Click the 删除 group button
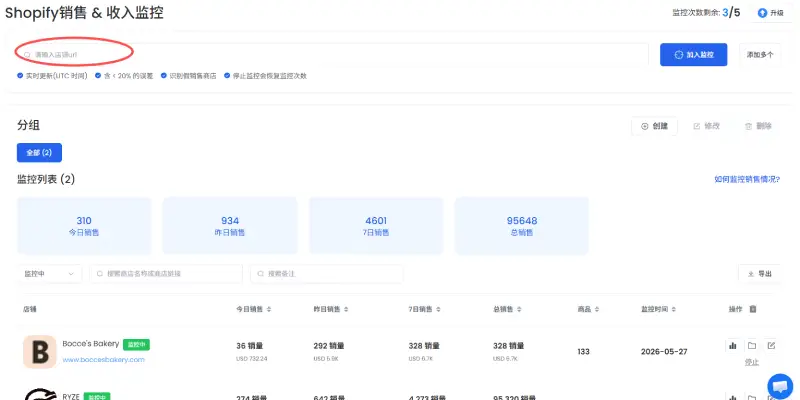Image resolution: width=800 pixels, height=400 pixels. pos(758,126)
